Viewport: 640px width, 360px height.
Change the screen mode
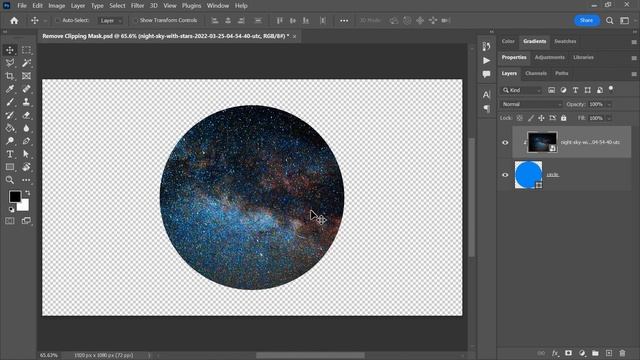(x=26, y=221)
